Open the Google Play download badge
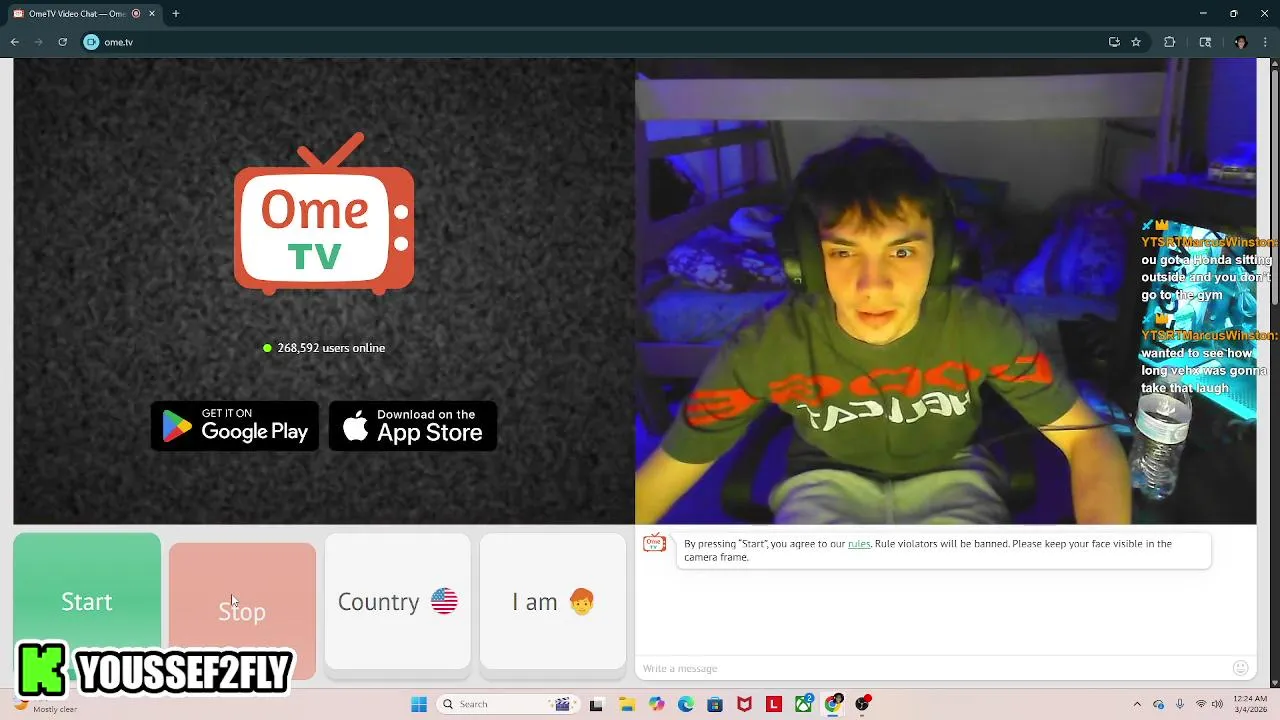This screenshot has width=1280, height=720. pos(235,426)
